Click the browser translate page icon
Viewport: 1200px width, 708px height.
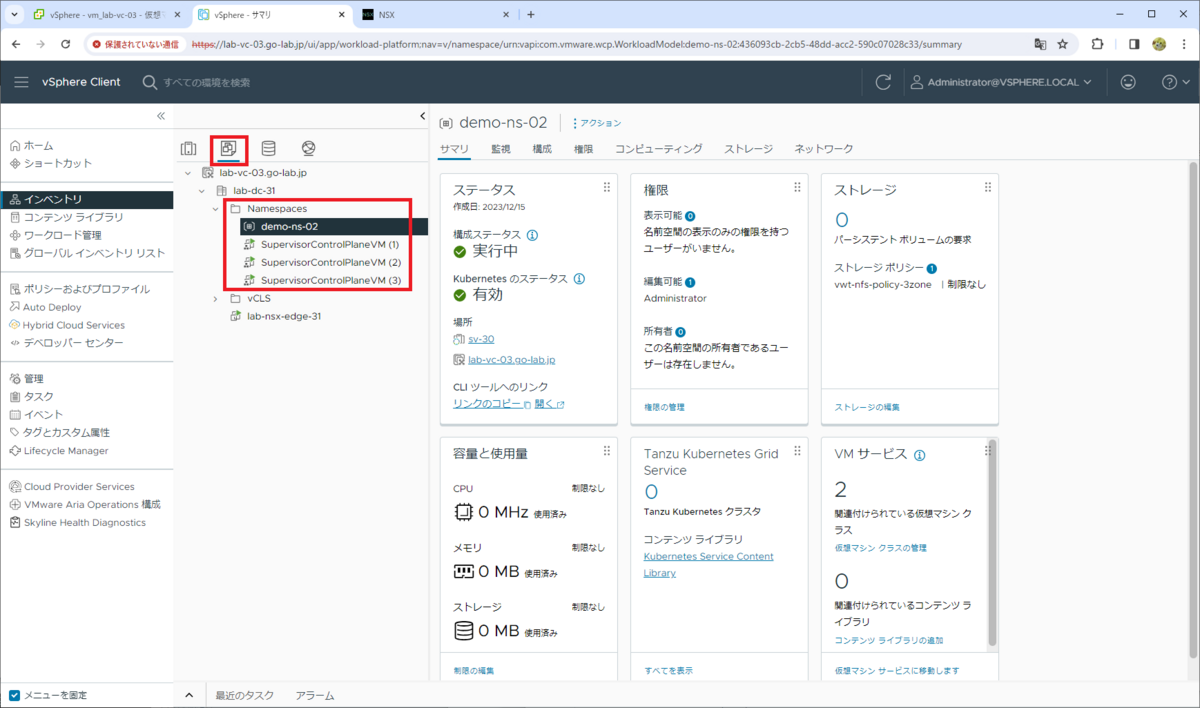click(x=1040, y=44)
